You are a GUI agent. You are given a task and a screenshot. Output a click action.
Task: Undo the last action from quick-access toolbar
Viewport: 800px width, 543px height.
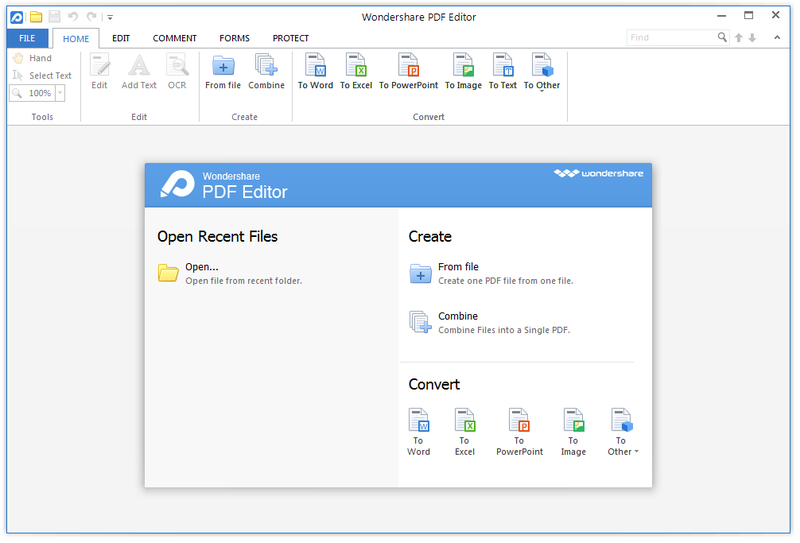(x=73, y=17)
